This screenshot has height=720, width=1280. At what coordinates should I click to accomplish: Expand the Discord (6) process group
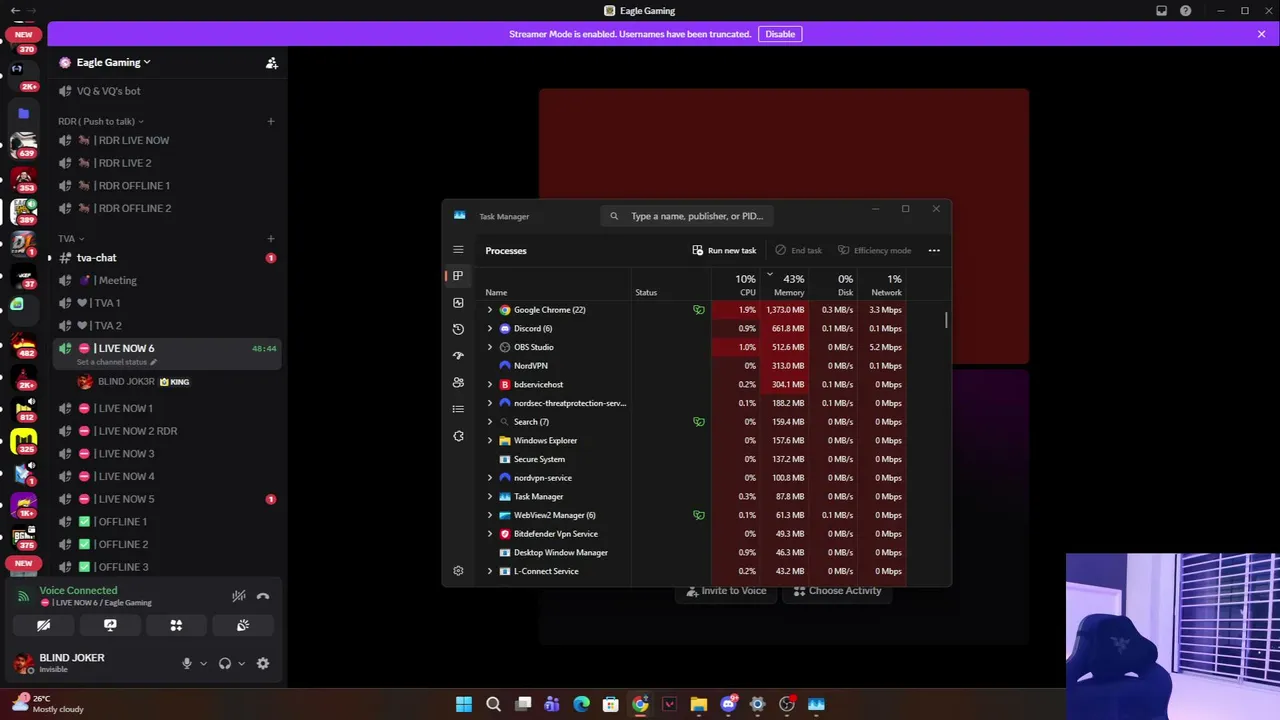490,328
